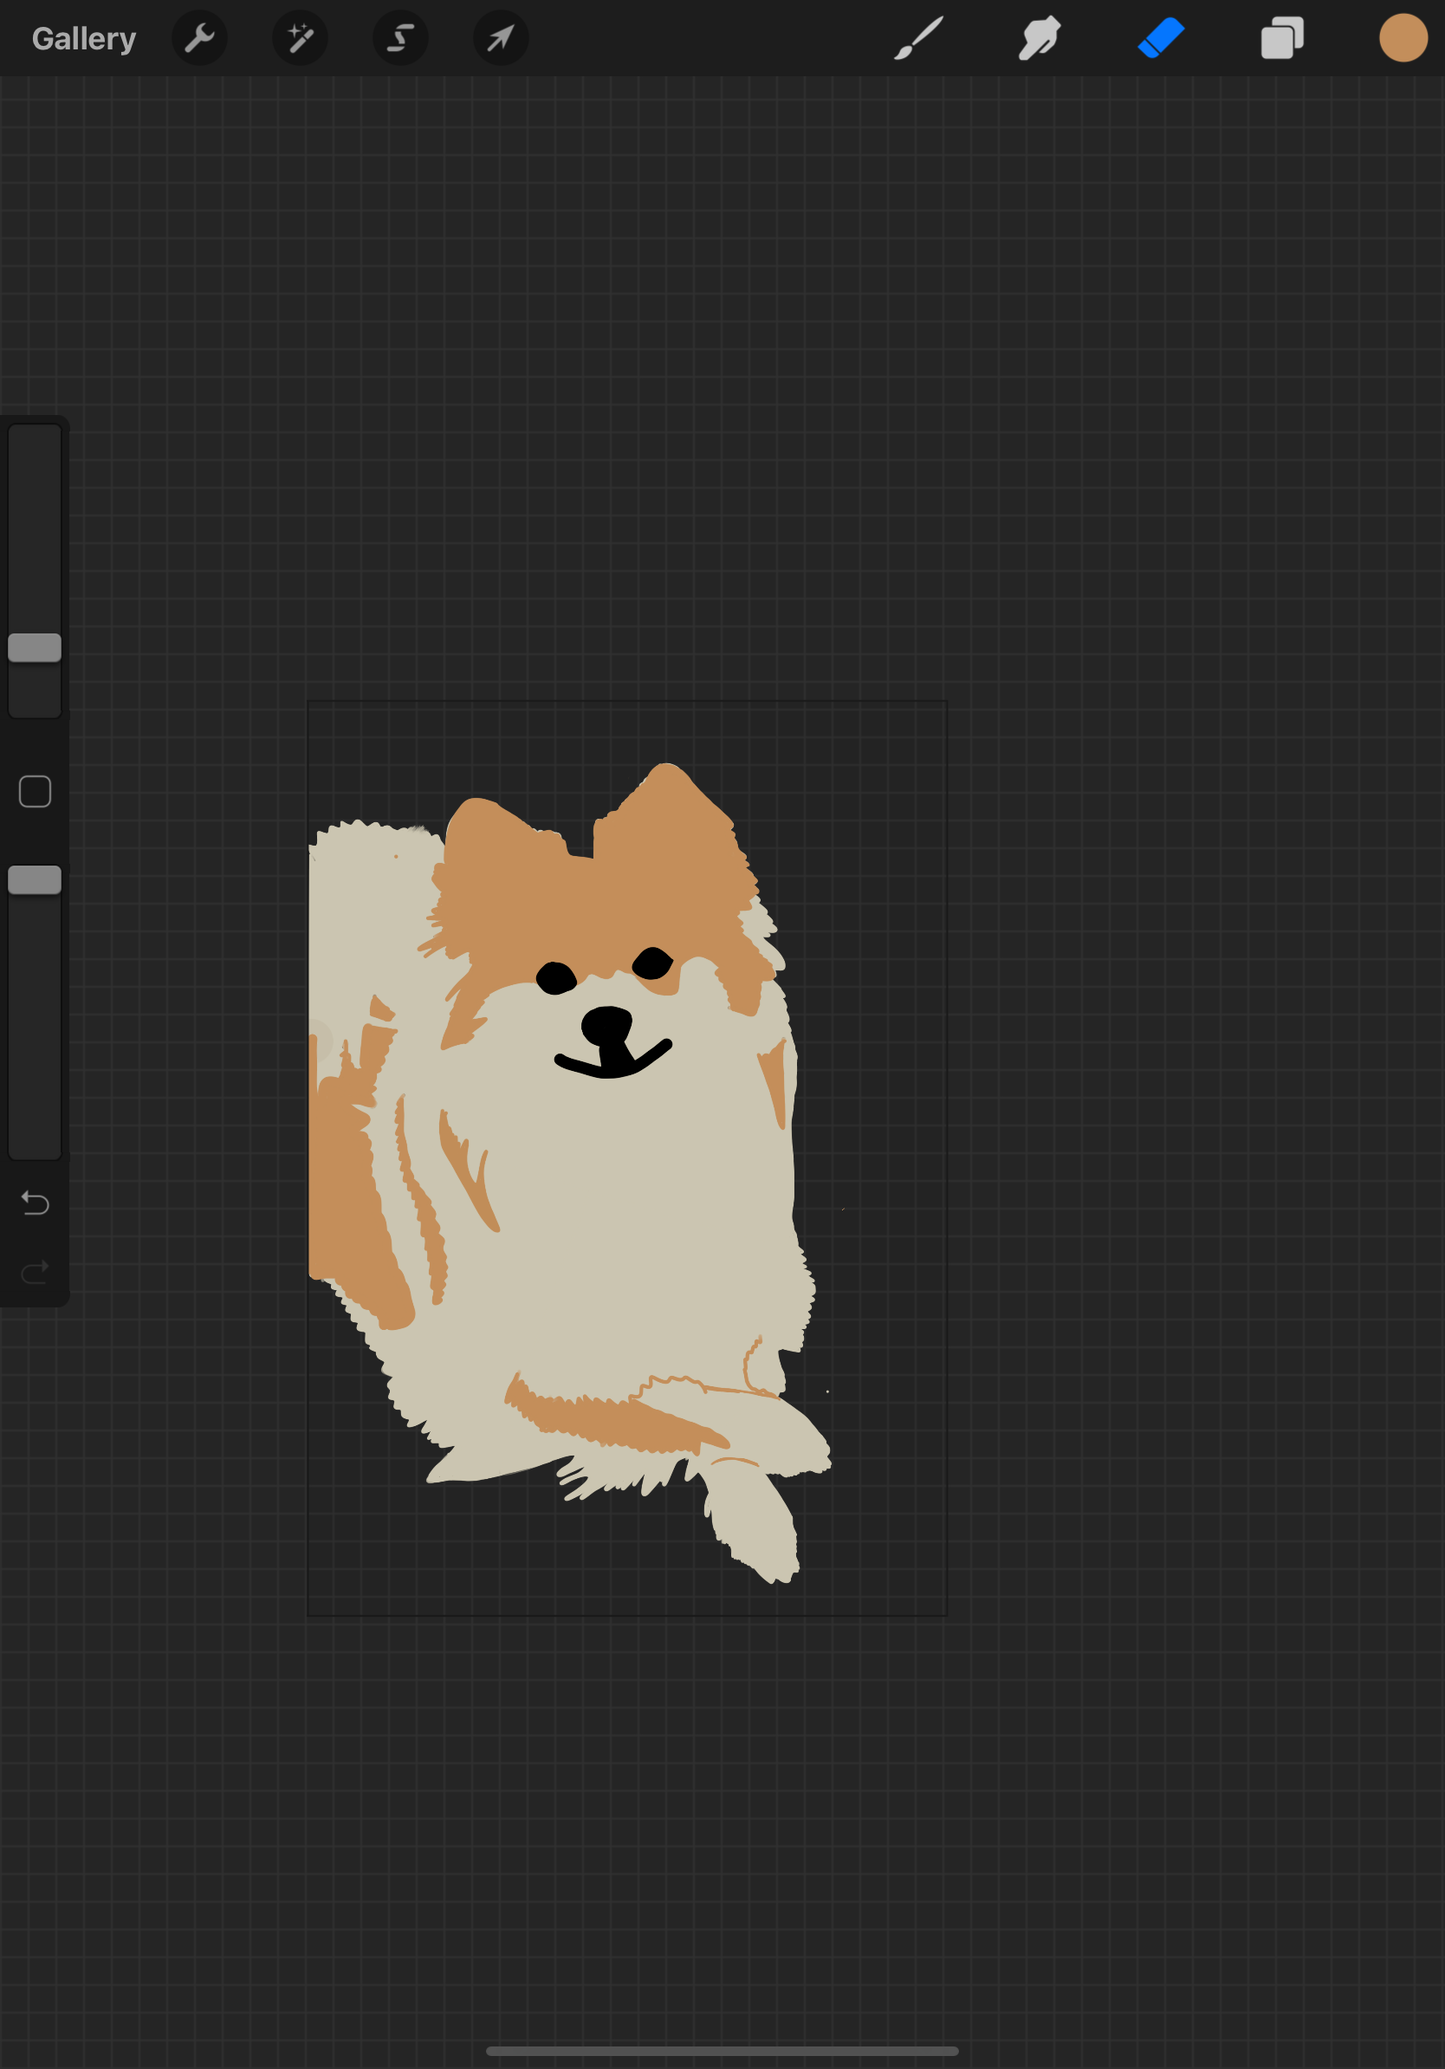The height and width of the screenshot is (2069, 1445).
Task: Open the Actions wrench menu
Action: tap(200, 39)
